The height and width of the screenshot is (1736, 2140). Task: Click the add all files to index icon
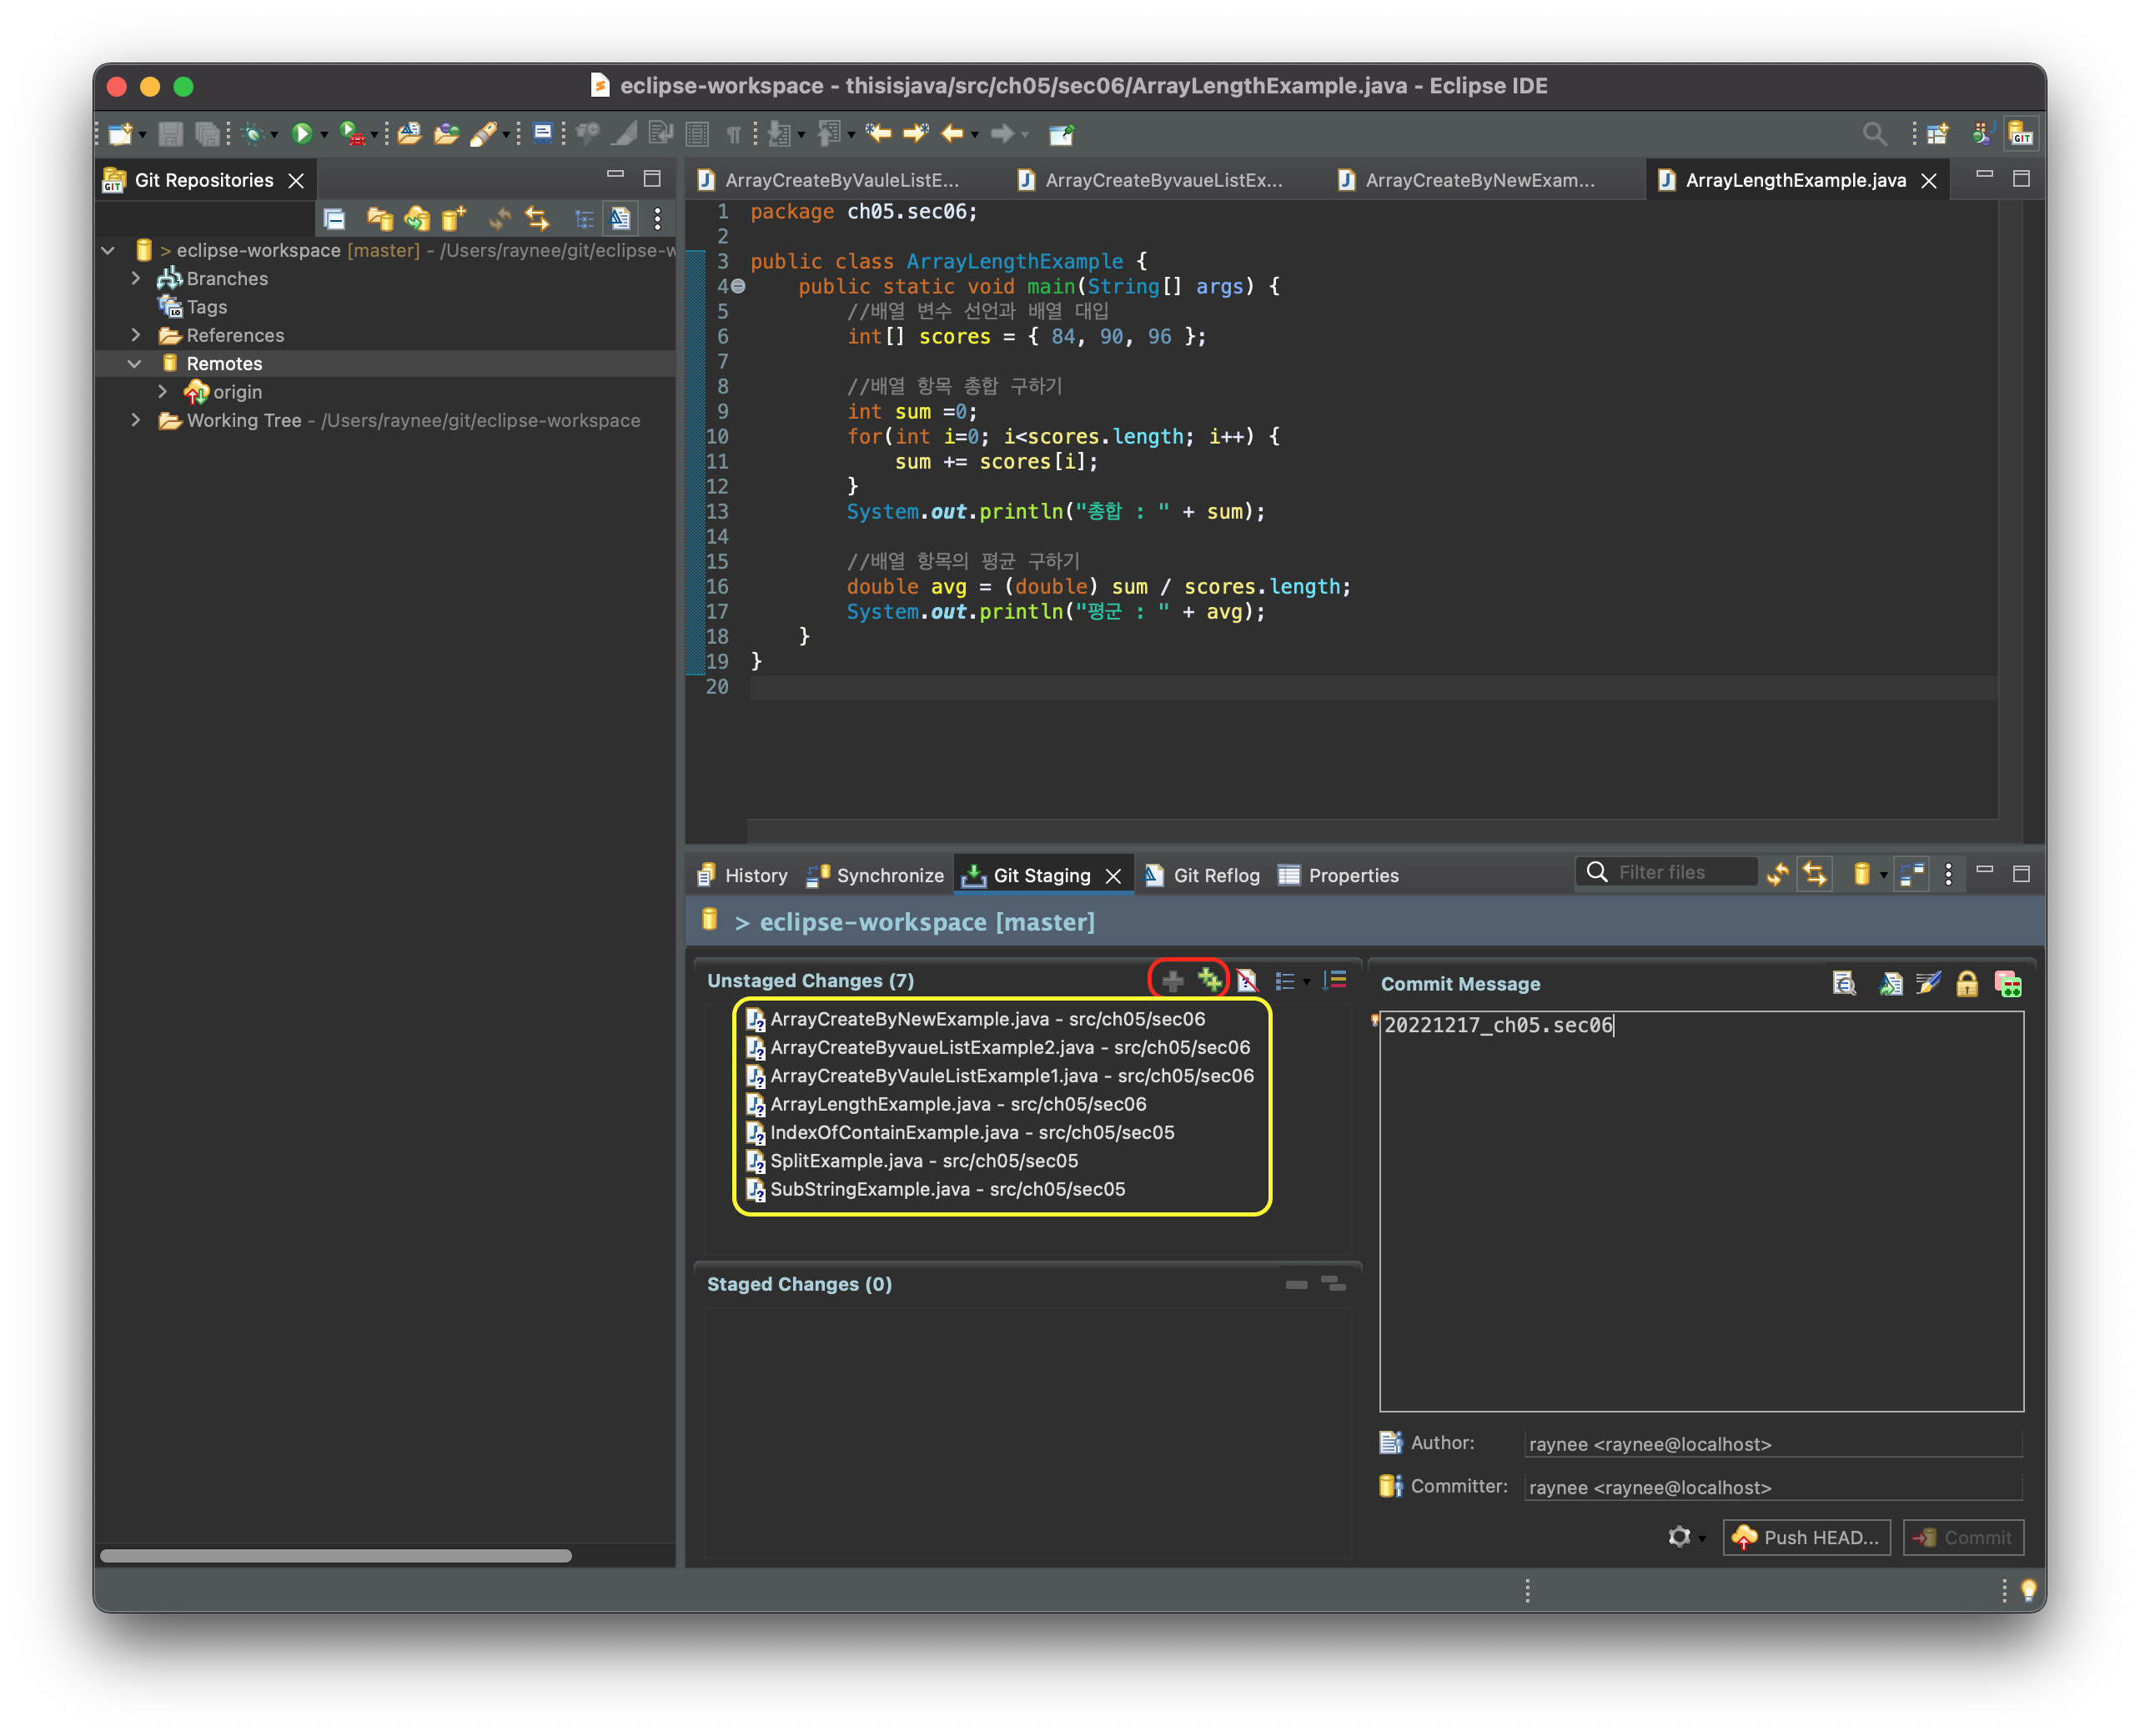pos(1210,980)
